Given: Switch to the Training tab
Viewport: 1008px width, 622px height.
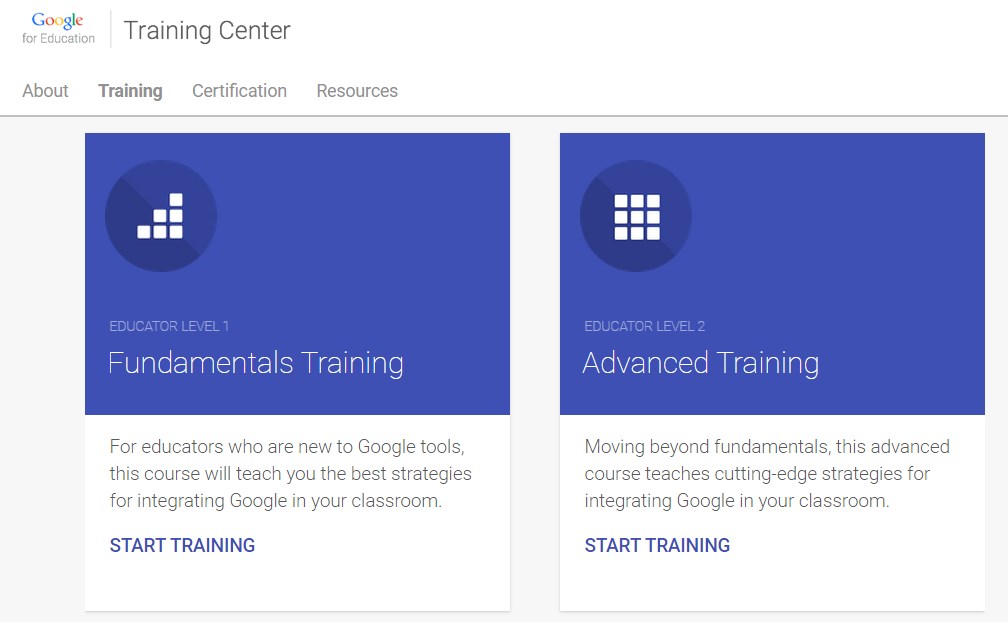Looking at the screenshot, I should pyautogui.click(x=130, y=91).
